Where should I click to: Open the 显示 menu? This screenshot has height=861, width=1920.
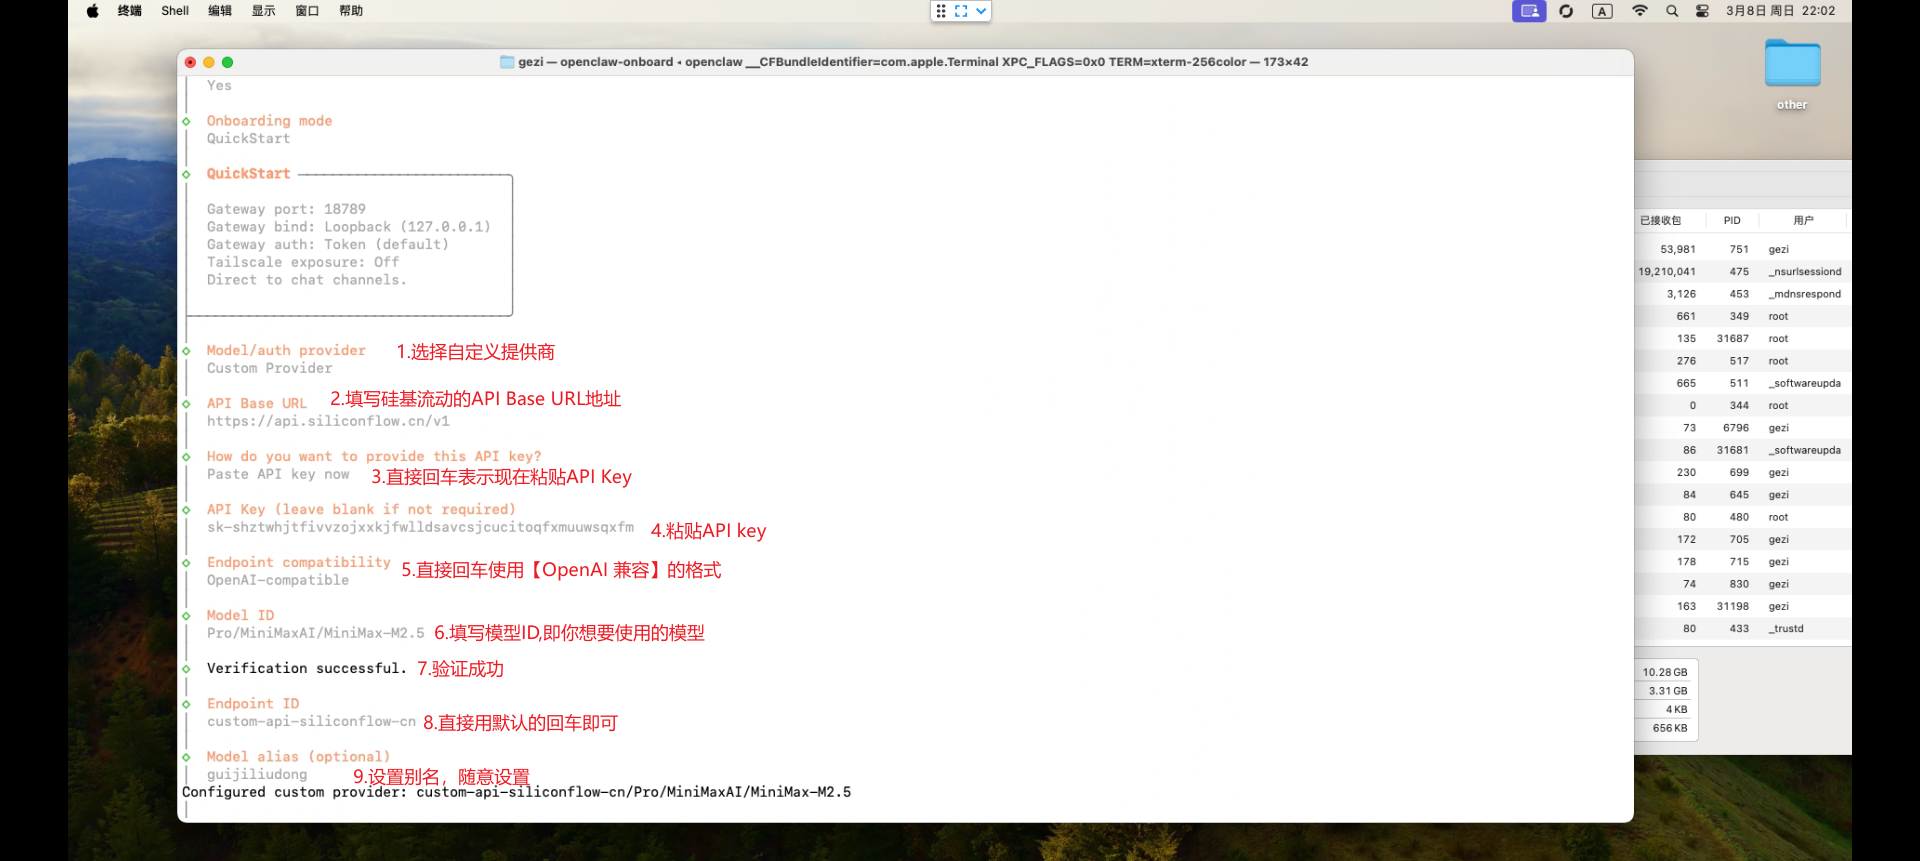(x=264, y=11)
